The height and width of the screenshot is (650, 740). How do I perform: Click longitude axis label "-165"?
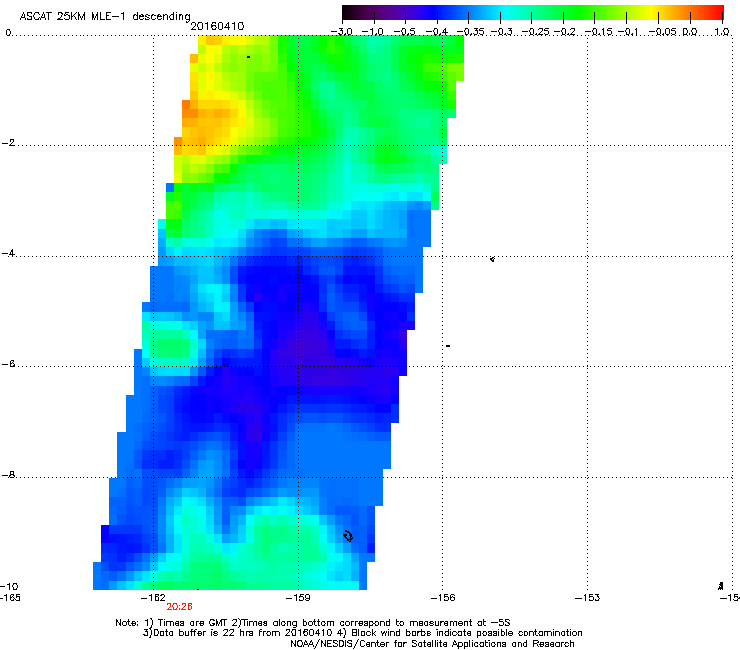[10, 598]
